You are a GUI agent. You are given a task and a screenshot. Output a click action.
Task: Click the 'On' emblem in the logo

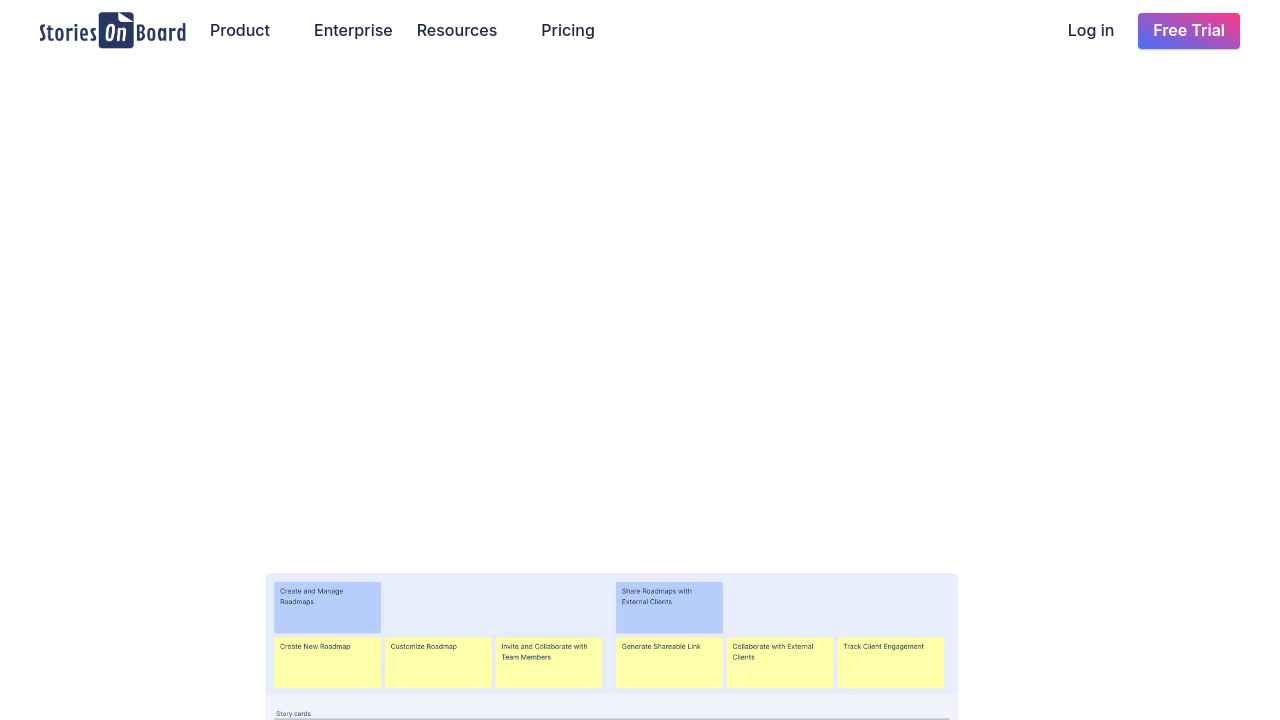[116, 31]
